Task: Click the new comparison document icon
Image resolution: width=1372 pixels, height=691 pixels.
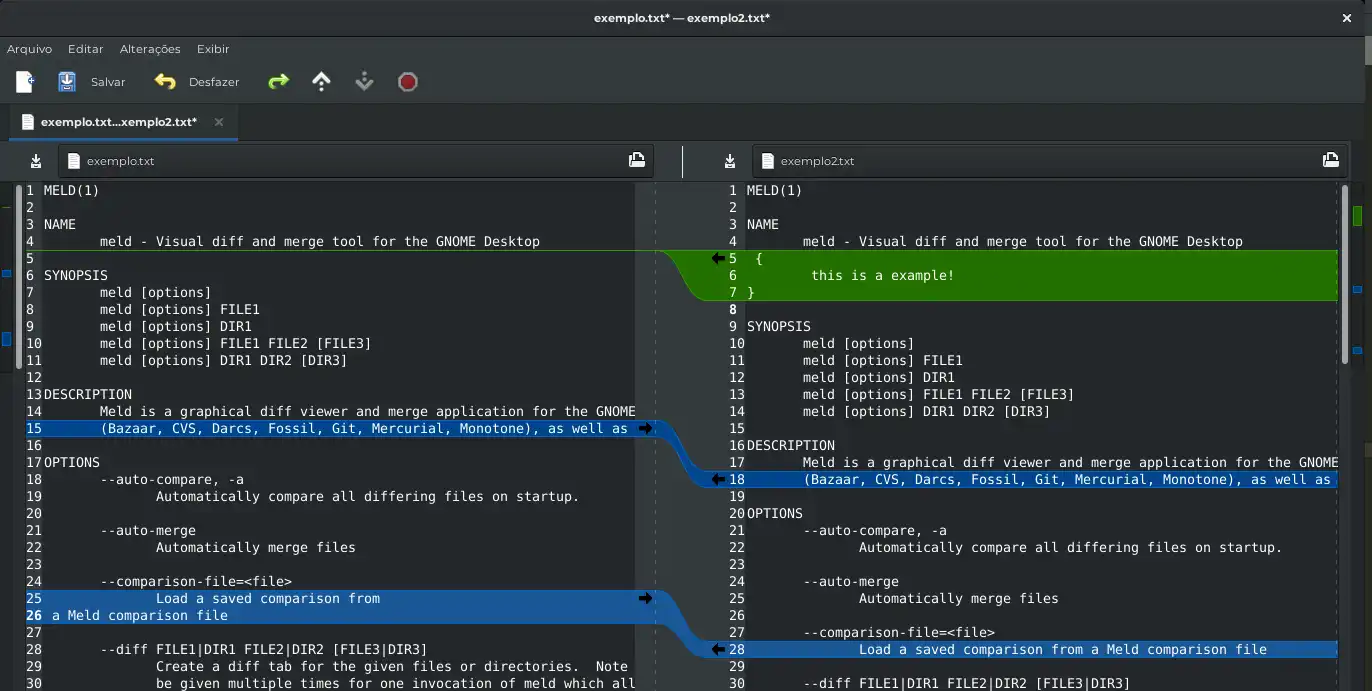Action: [x=25, y=82]
